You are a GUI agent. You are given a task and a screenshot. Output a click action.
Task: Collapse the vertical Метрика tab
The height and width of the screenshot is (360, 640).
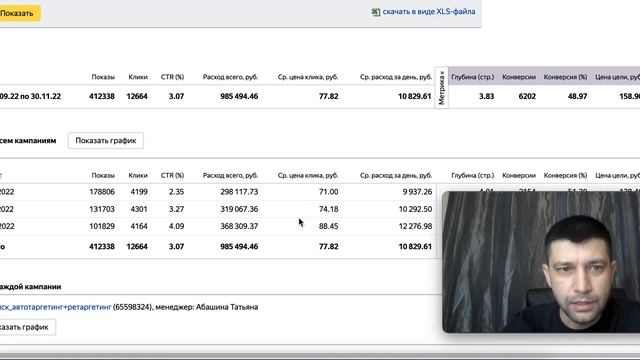pos(441,88)
